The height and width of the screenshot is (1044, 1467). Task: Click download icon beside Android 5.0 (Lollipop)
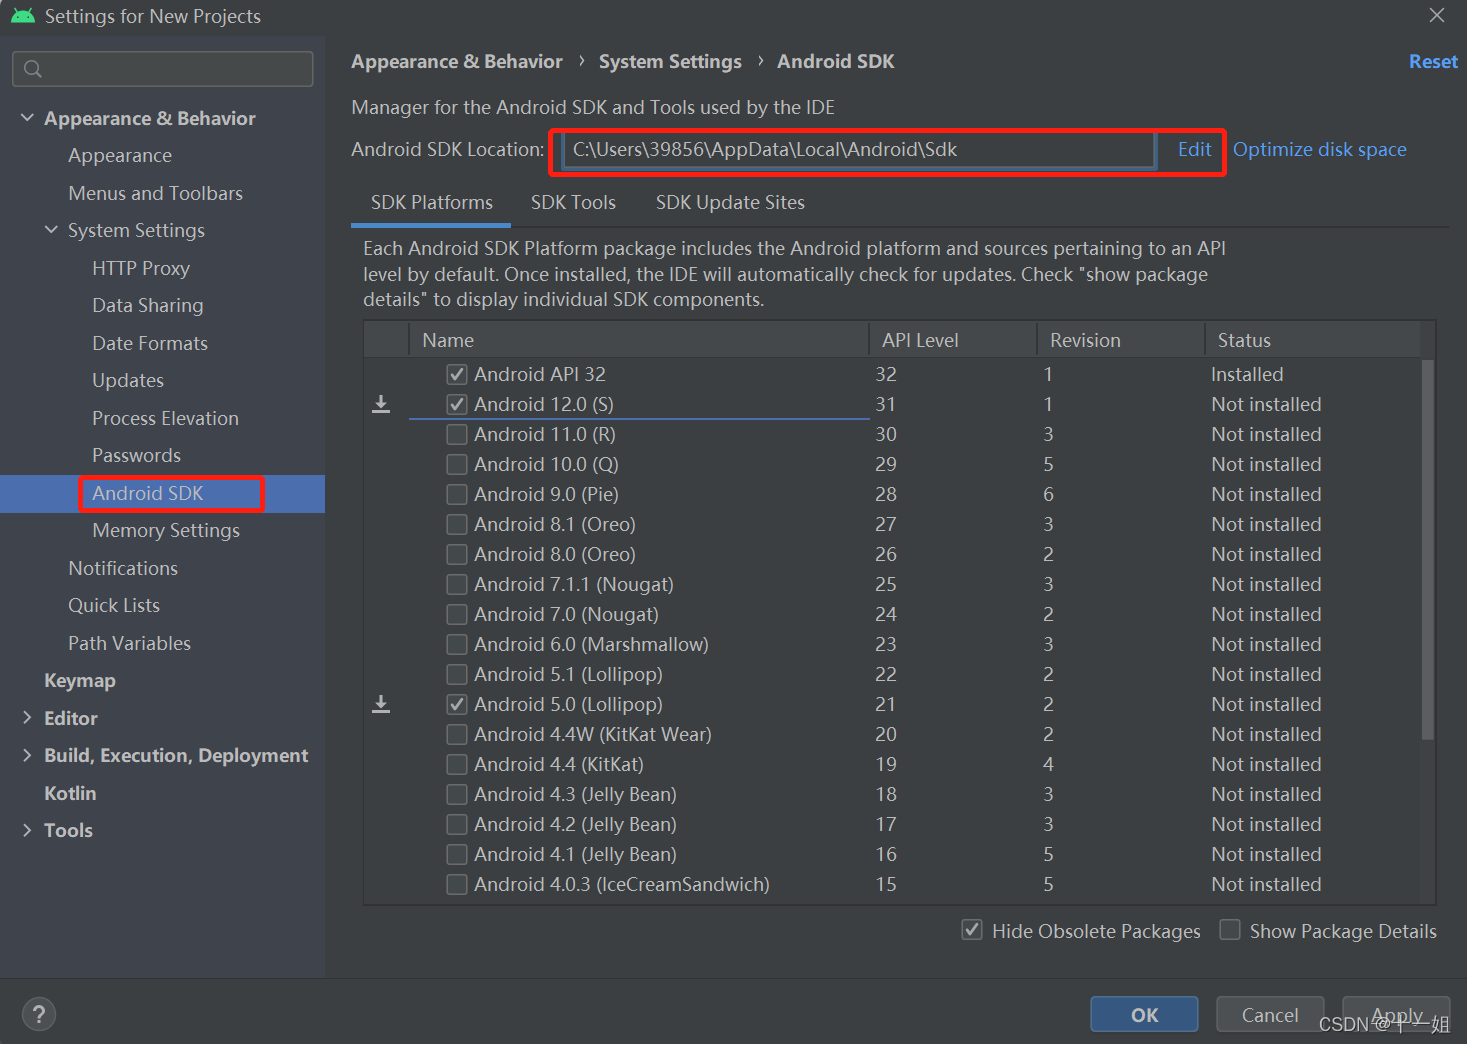pyautogui.click(x=381, y=704)
